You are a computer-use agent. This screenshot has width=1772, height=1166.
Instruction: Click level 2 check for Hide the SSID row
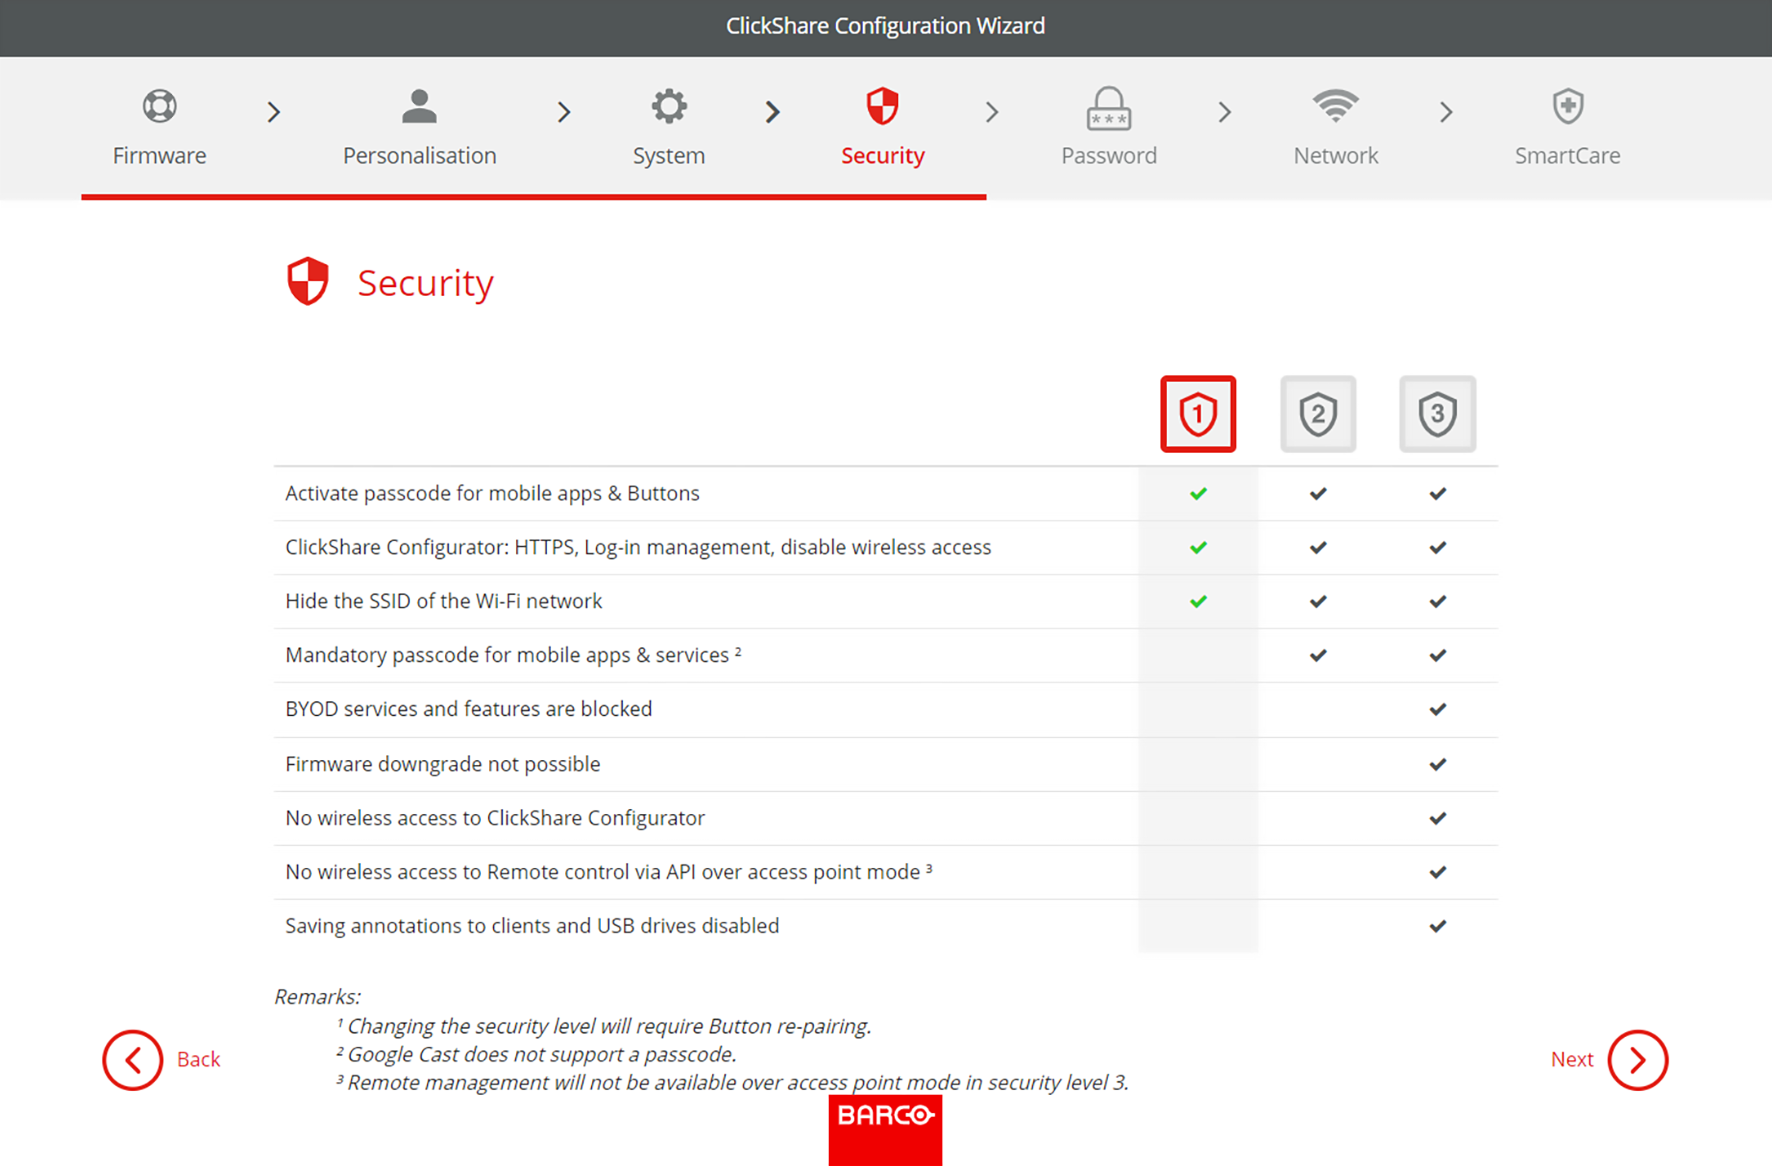(x=1318, y=601)
